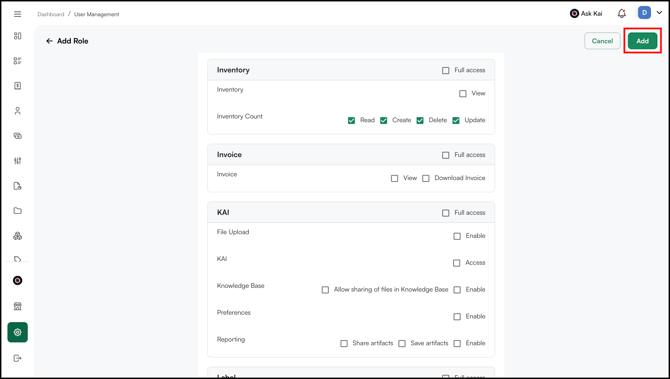Click the User Management breadcrumb
The height and width of the screenshot is (379, 670).
[x=97, y=14]
